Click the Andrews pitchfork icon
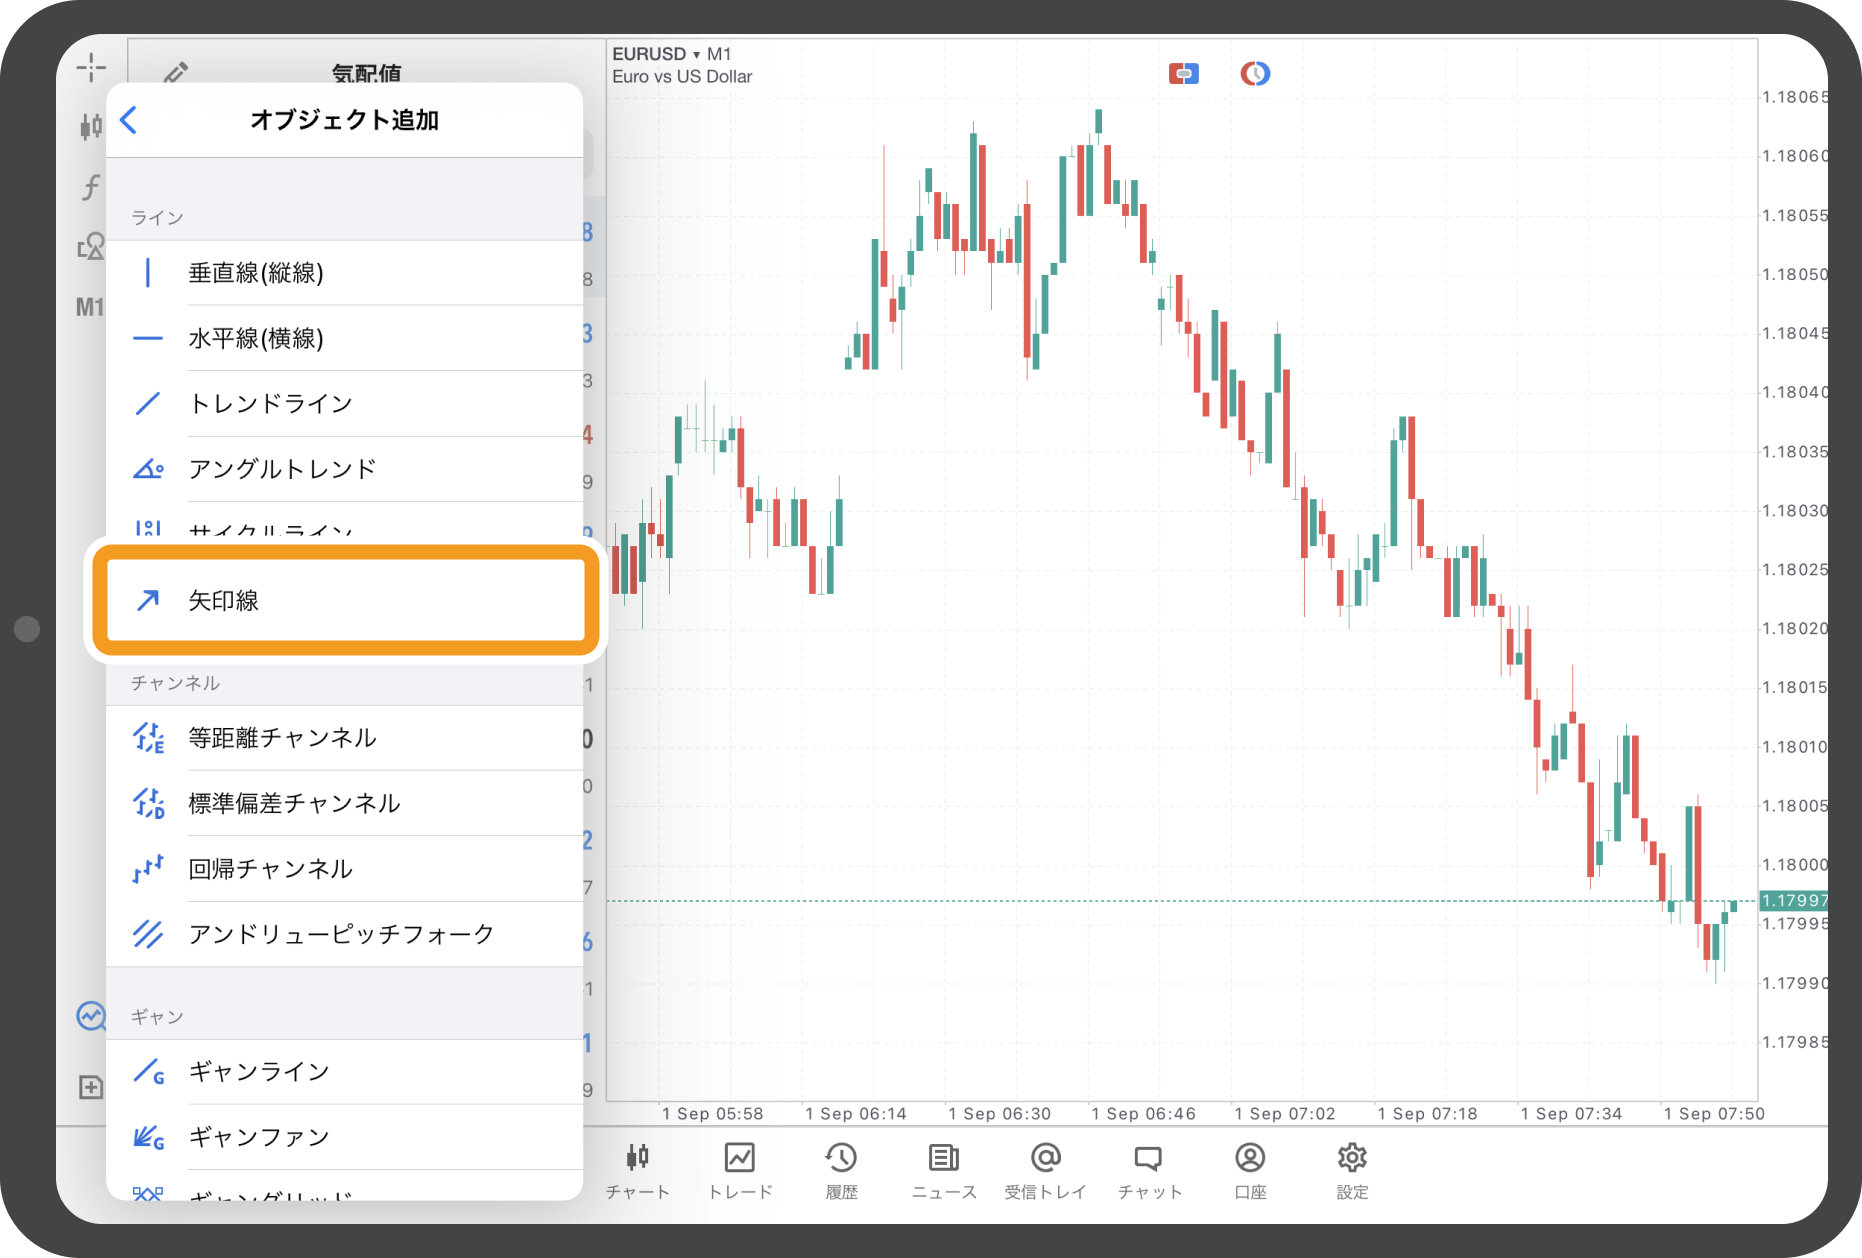This screenshot has width=1862, height=1258. 148,934
